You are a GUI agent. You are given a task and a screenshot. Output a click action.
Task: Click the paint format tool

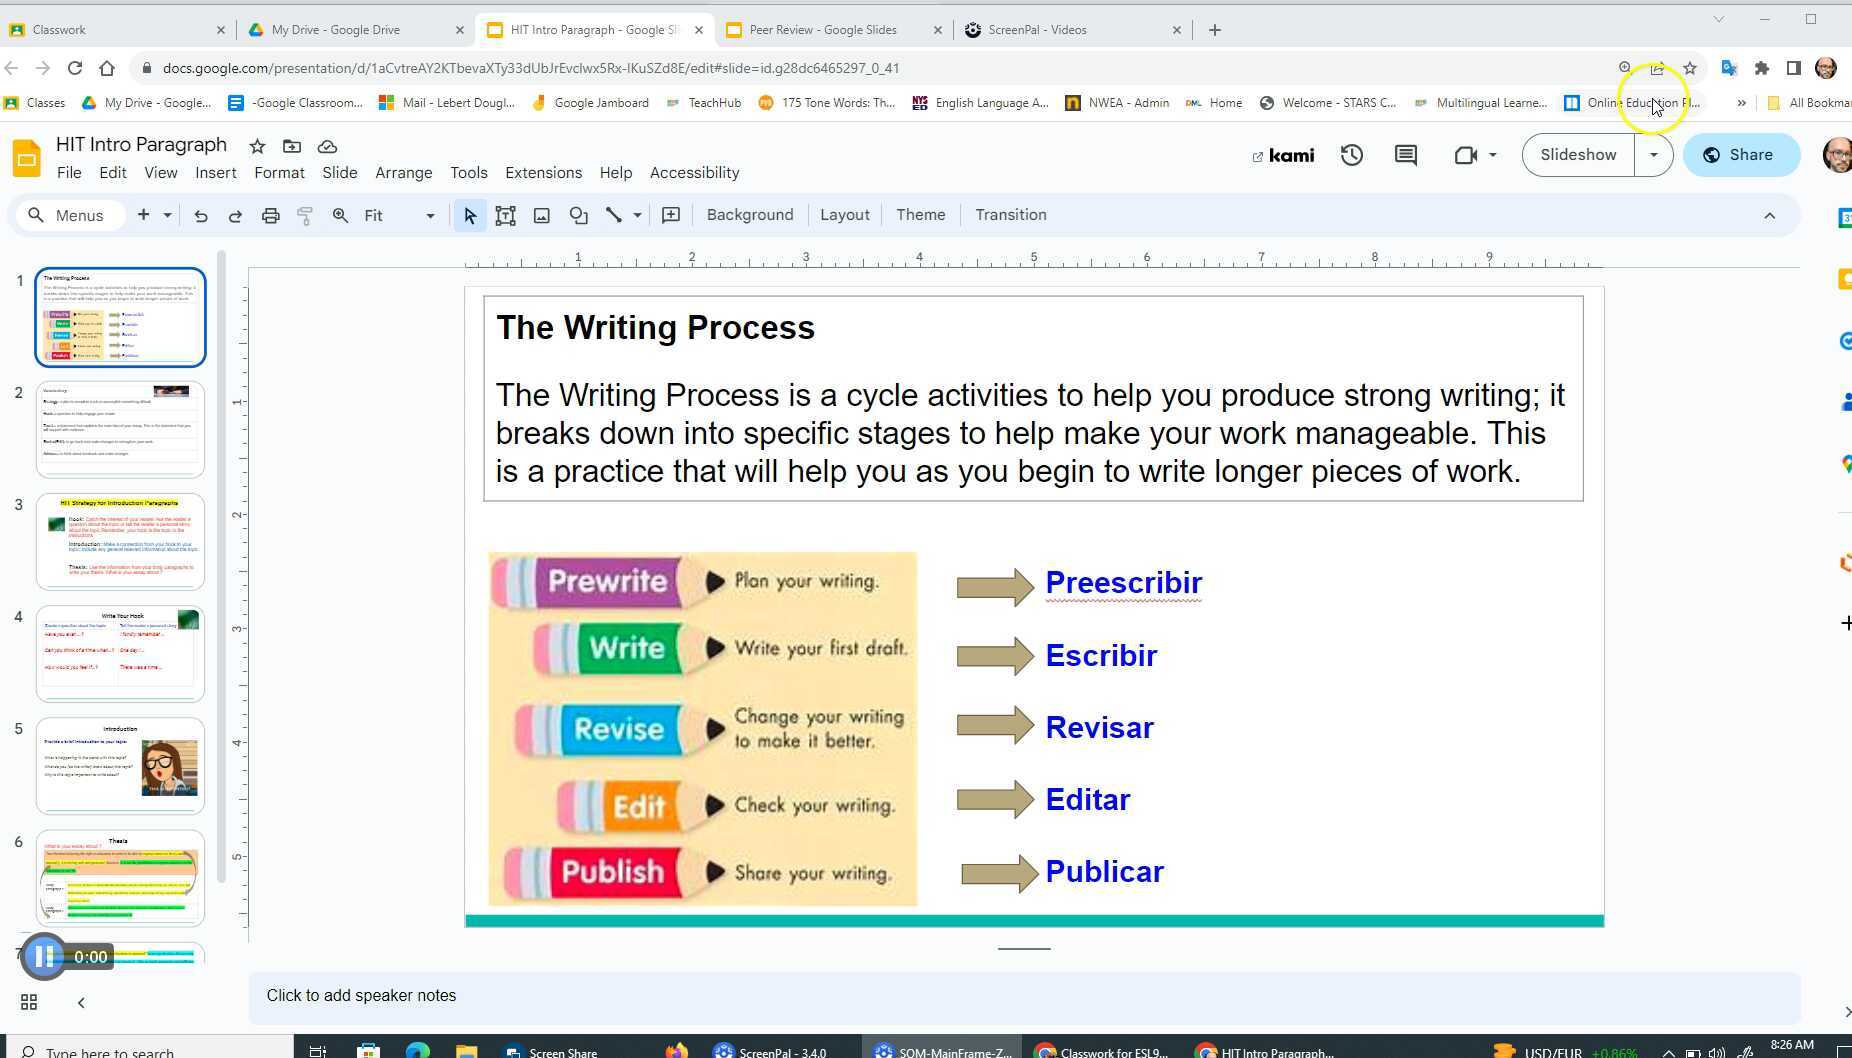pyautogui.click(x=305, y=215)
